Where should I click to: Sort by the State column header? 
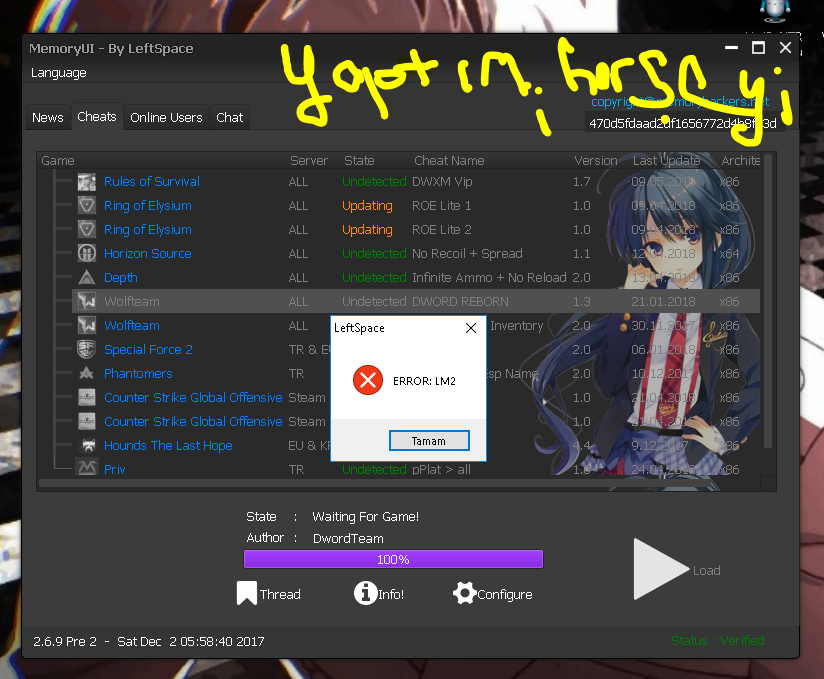tap(359, 161)
